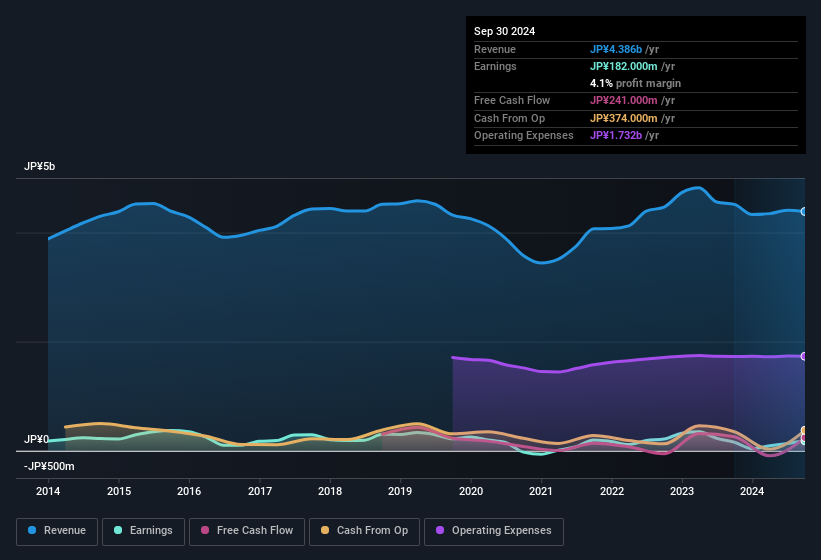
Task: Click the JP¥0 y-axis label
Action: coord(36,439)
